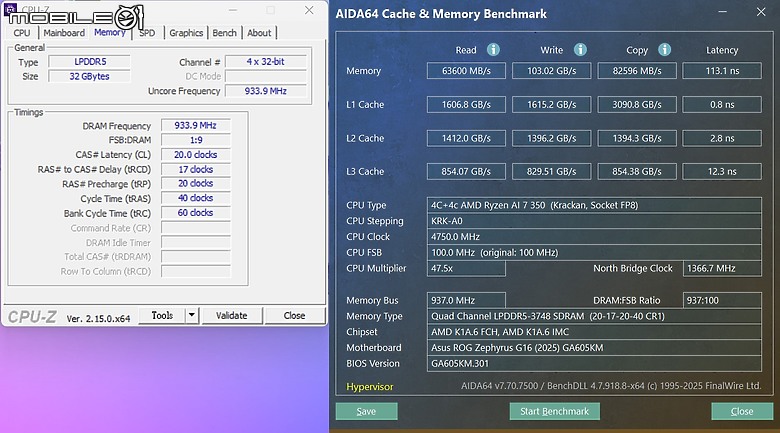Click L2 Cache Write value 1396.2 GB/s
This screenshot has height=433, width=780.
[x=552, y=138]
